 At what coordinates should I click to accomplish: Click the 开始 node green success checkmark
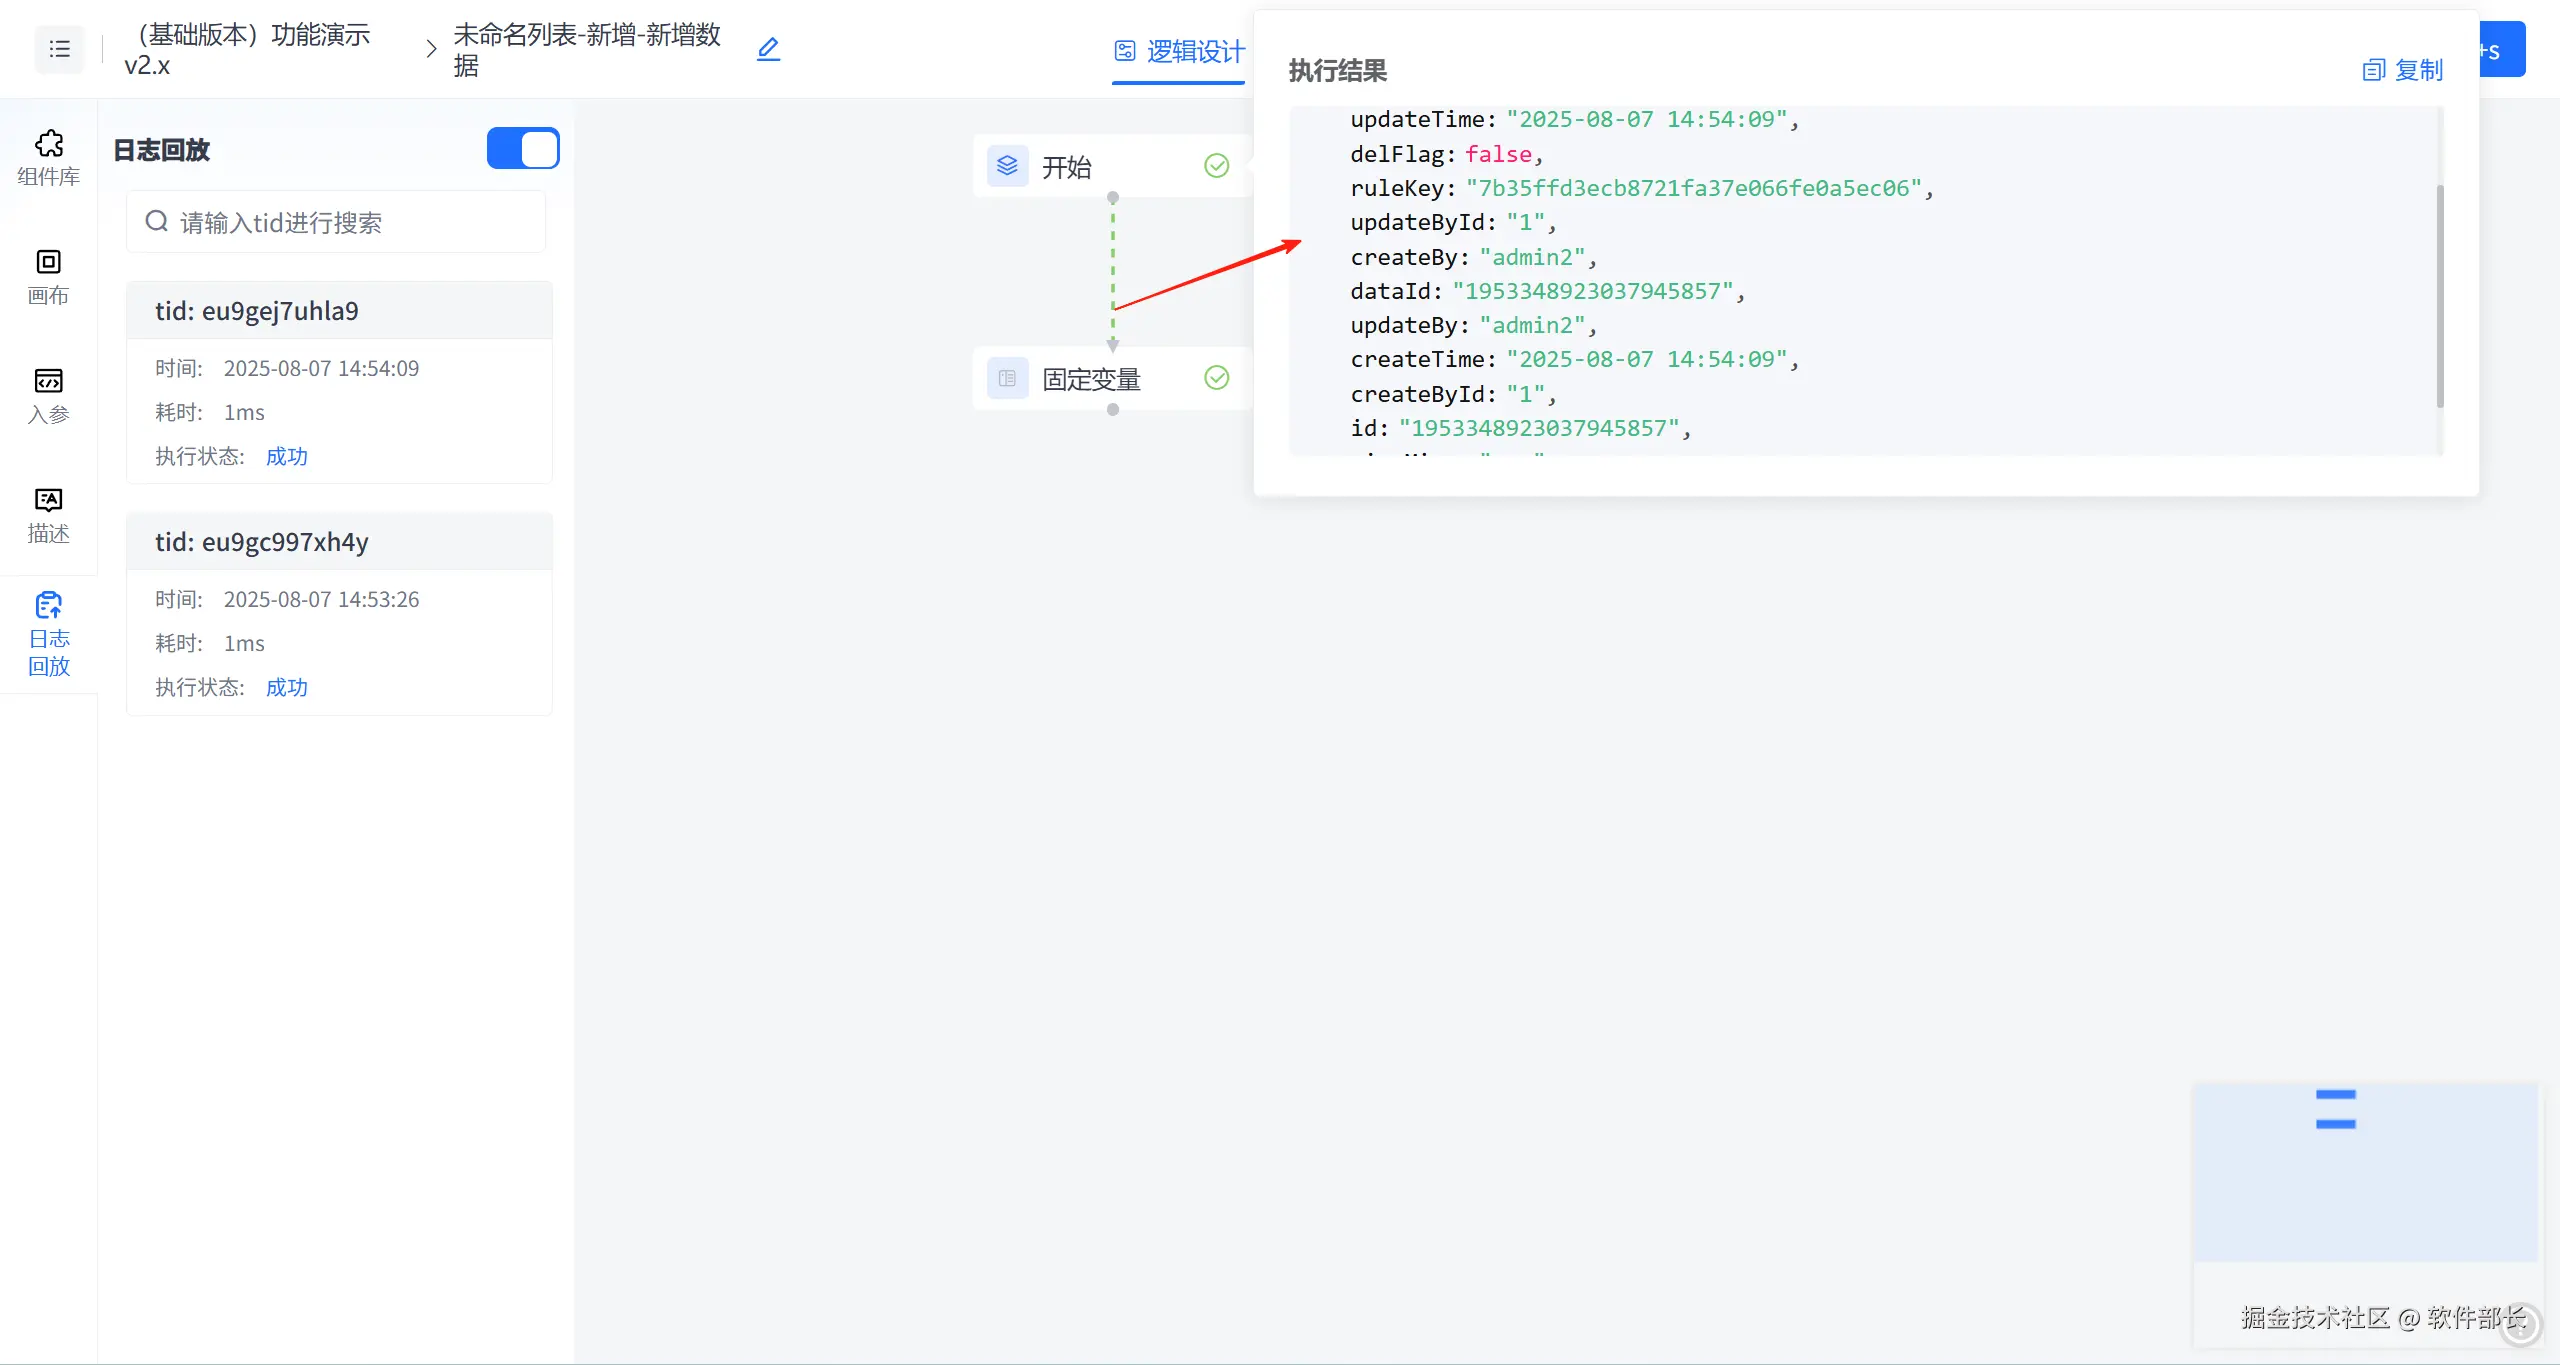[1216, 166]
